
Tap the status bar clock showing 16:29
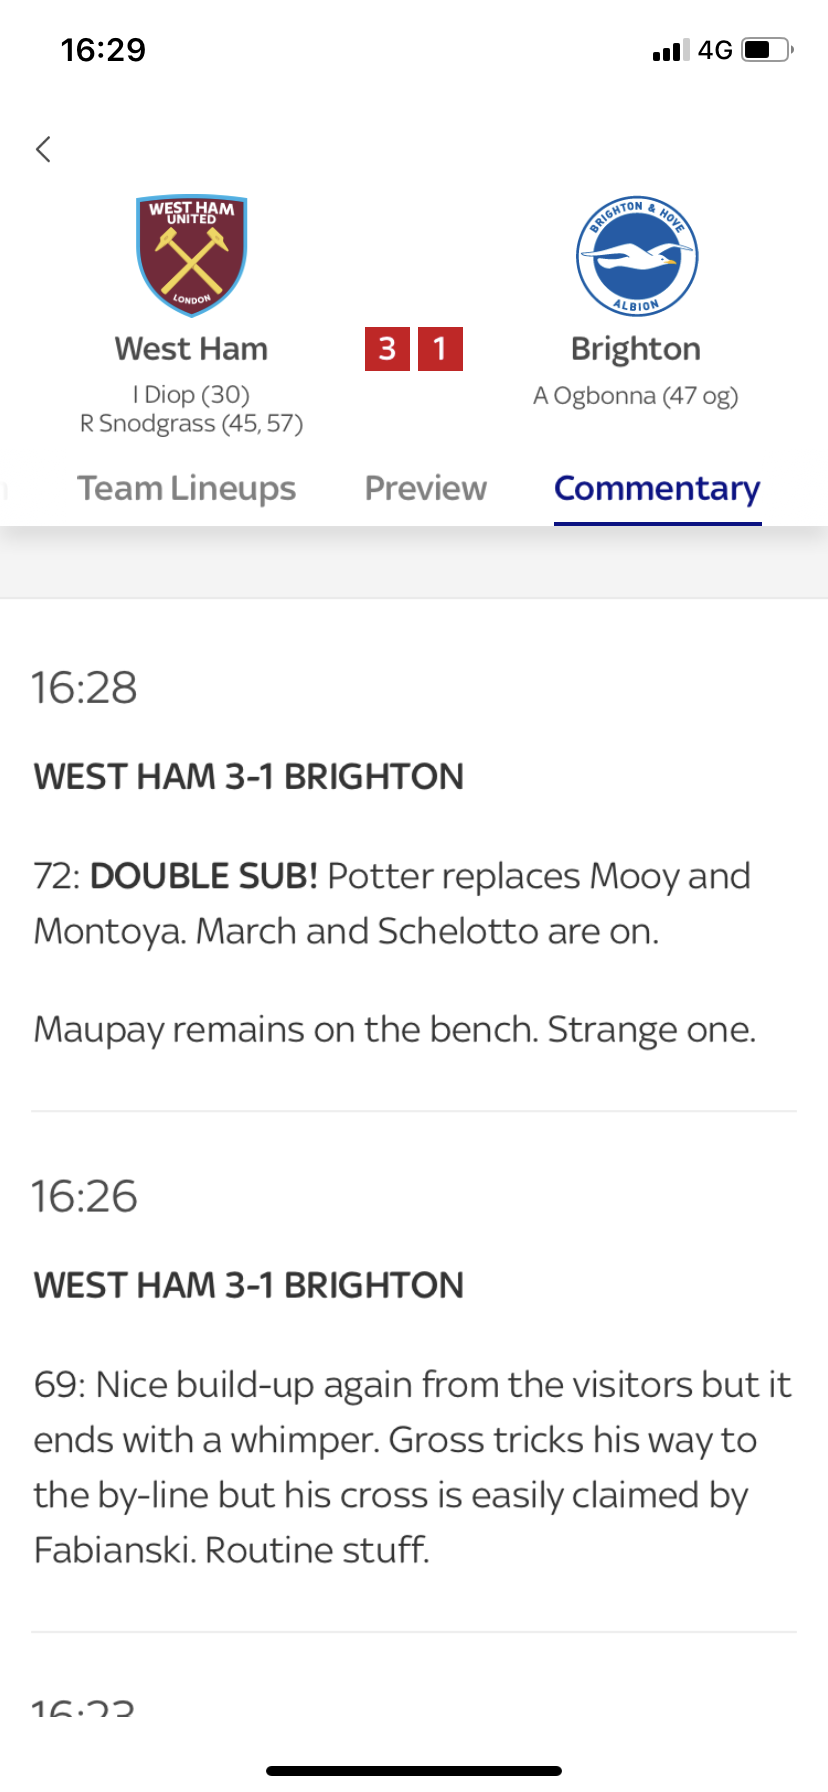click(103, 50)
